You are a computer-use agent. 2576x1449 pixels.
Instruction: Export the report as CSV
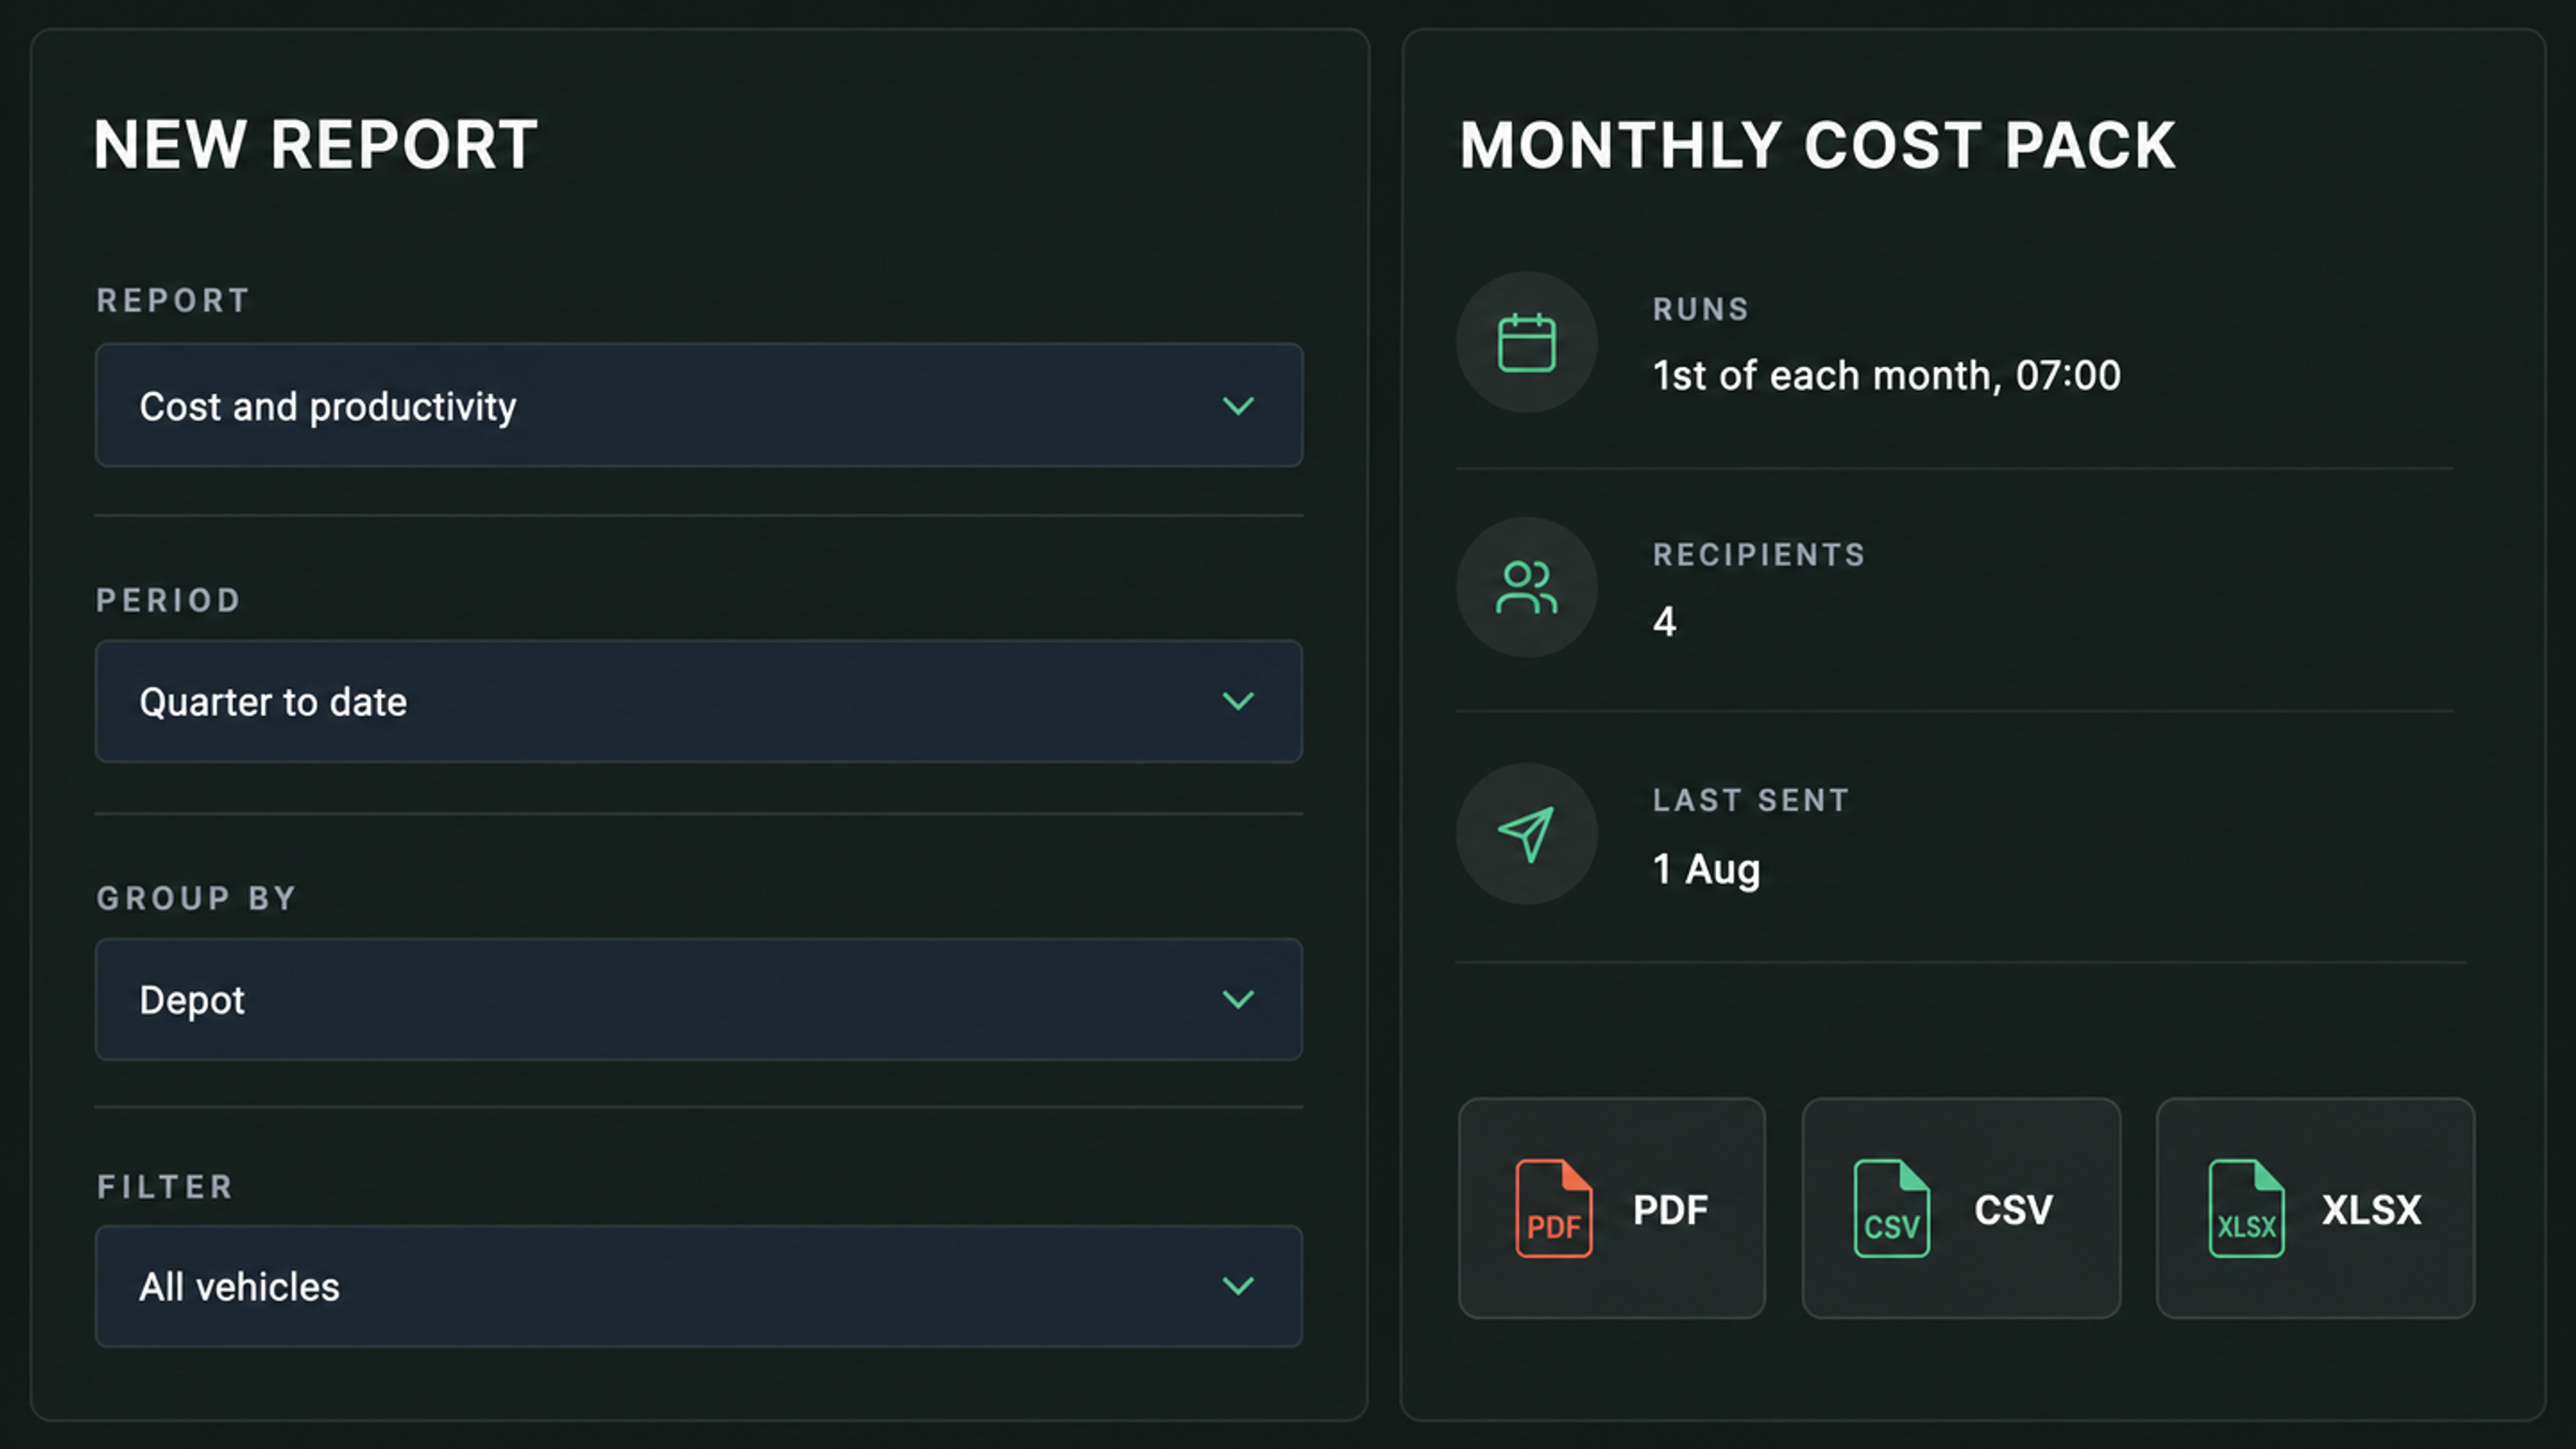(x=1961, y=1208)
